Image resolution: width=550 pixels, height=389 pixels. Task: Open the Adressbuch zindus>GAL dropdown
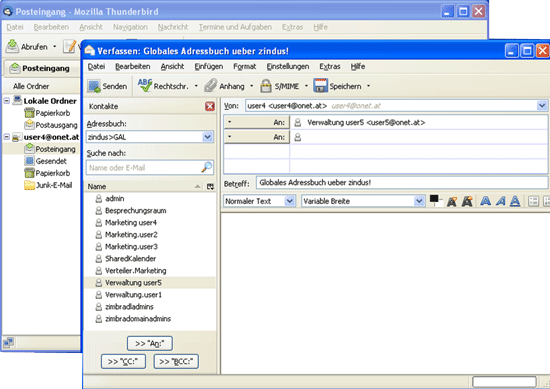tap(150, 137)
